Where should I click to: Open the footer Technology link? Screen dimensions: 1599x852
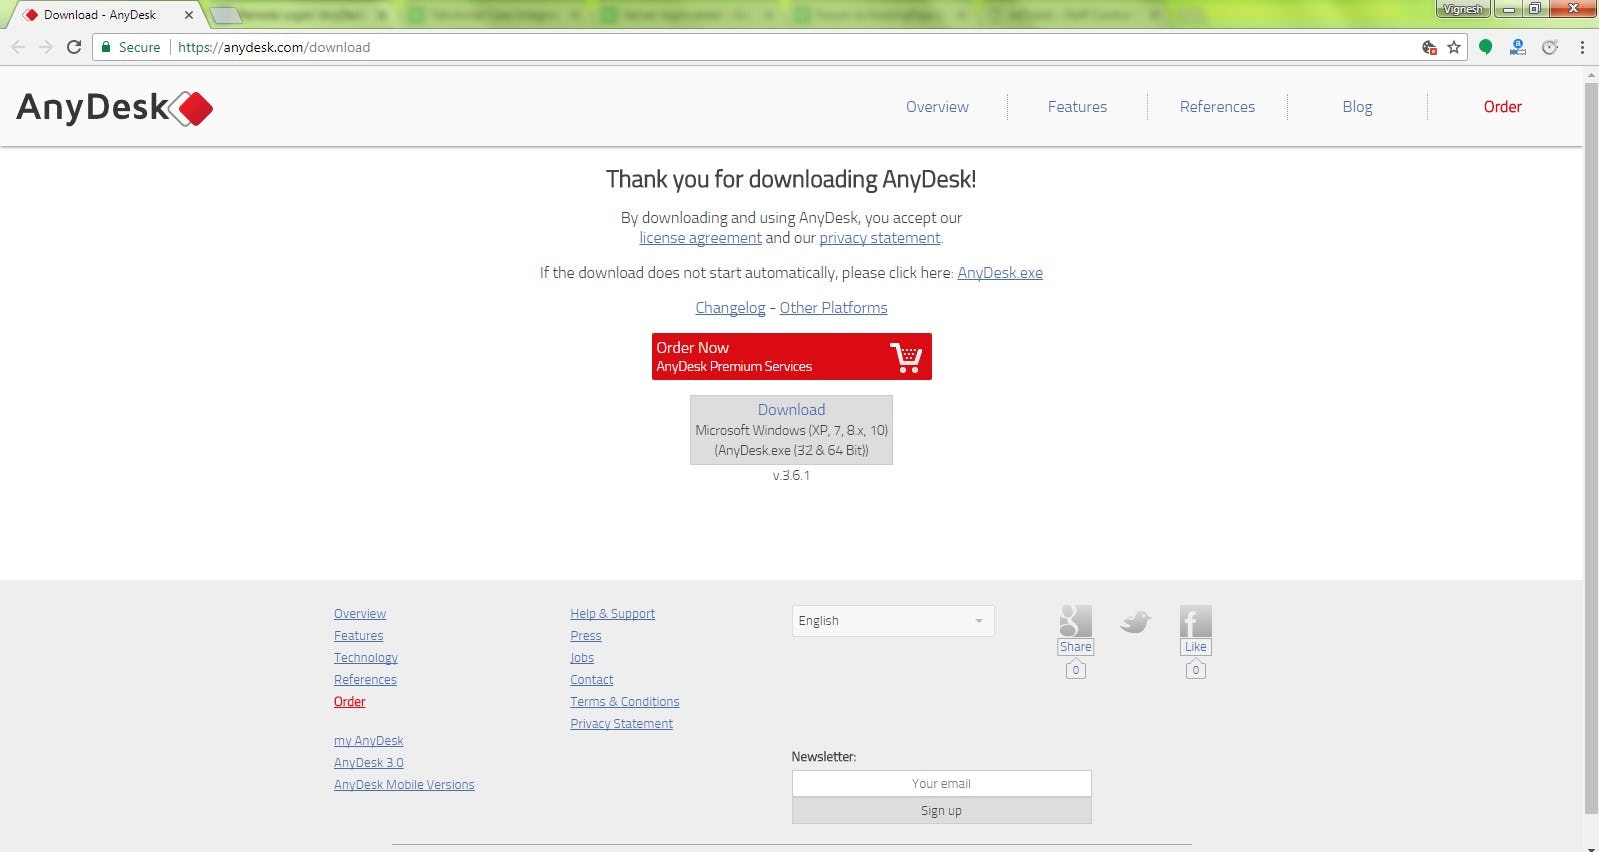[x=366, y=658]
